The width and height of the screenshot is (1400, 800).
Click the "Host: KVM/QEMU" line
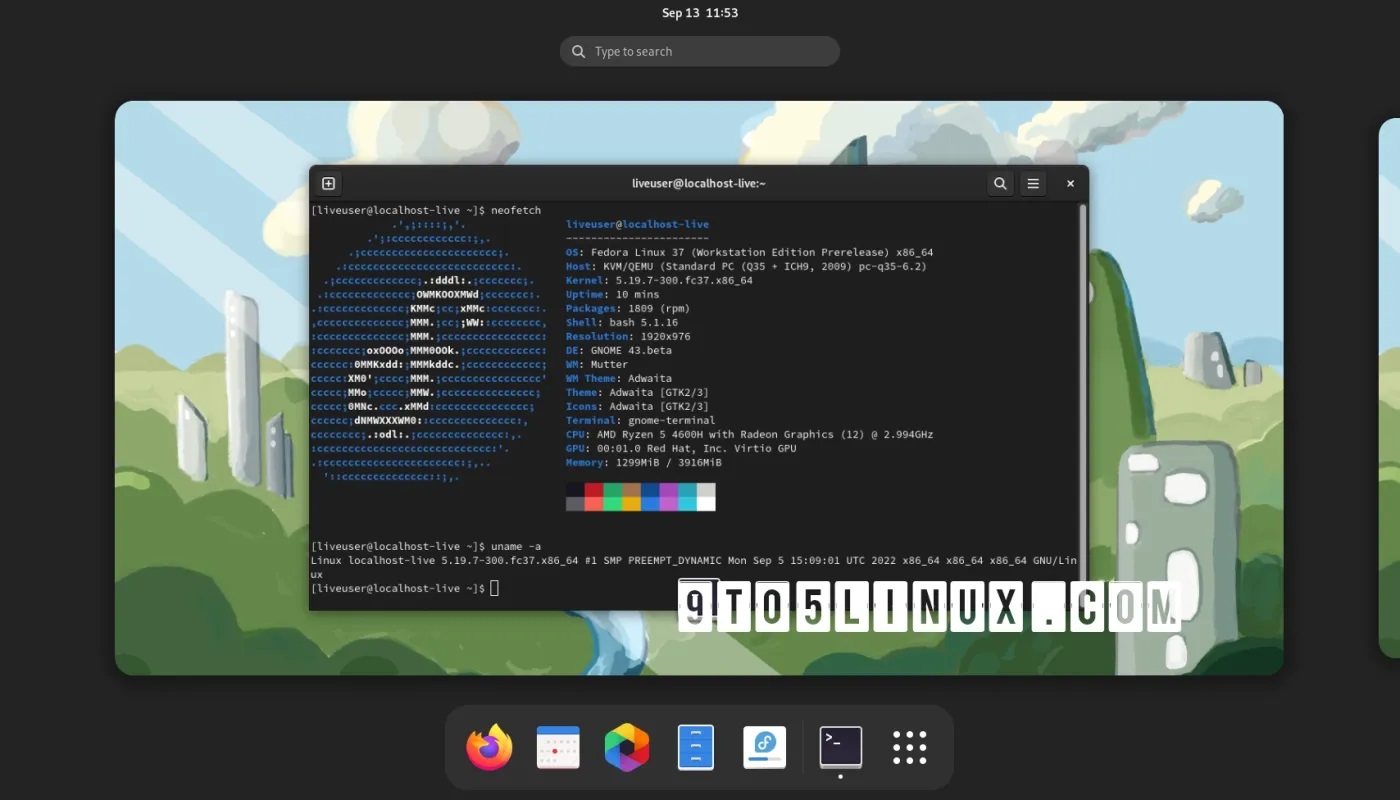746,266
